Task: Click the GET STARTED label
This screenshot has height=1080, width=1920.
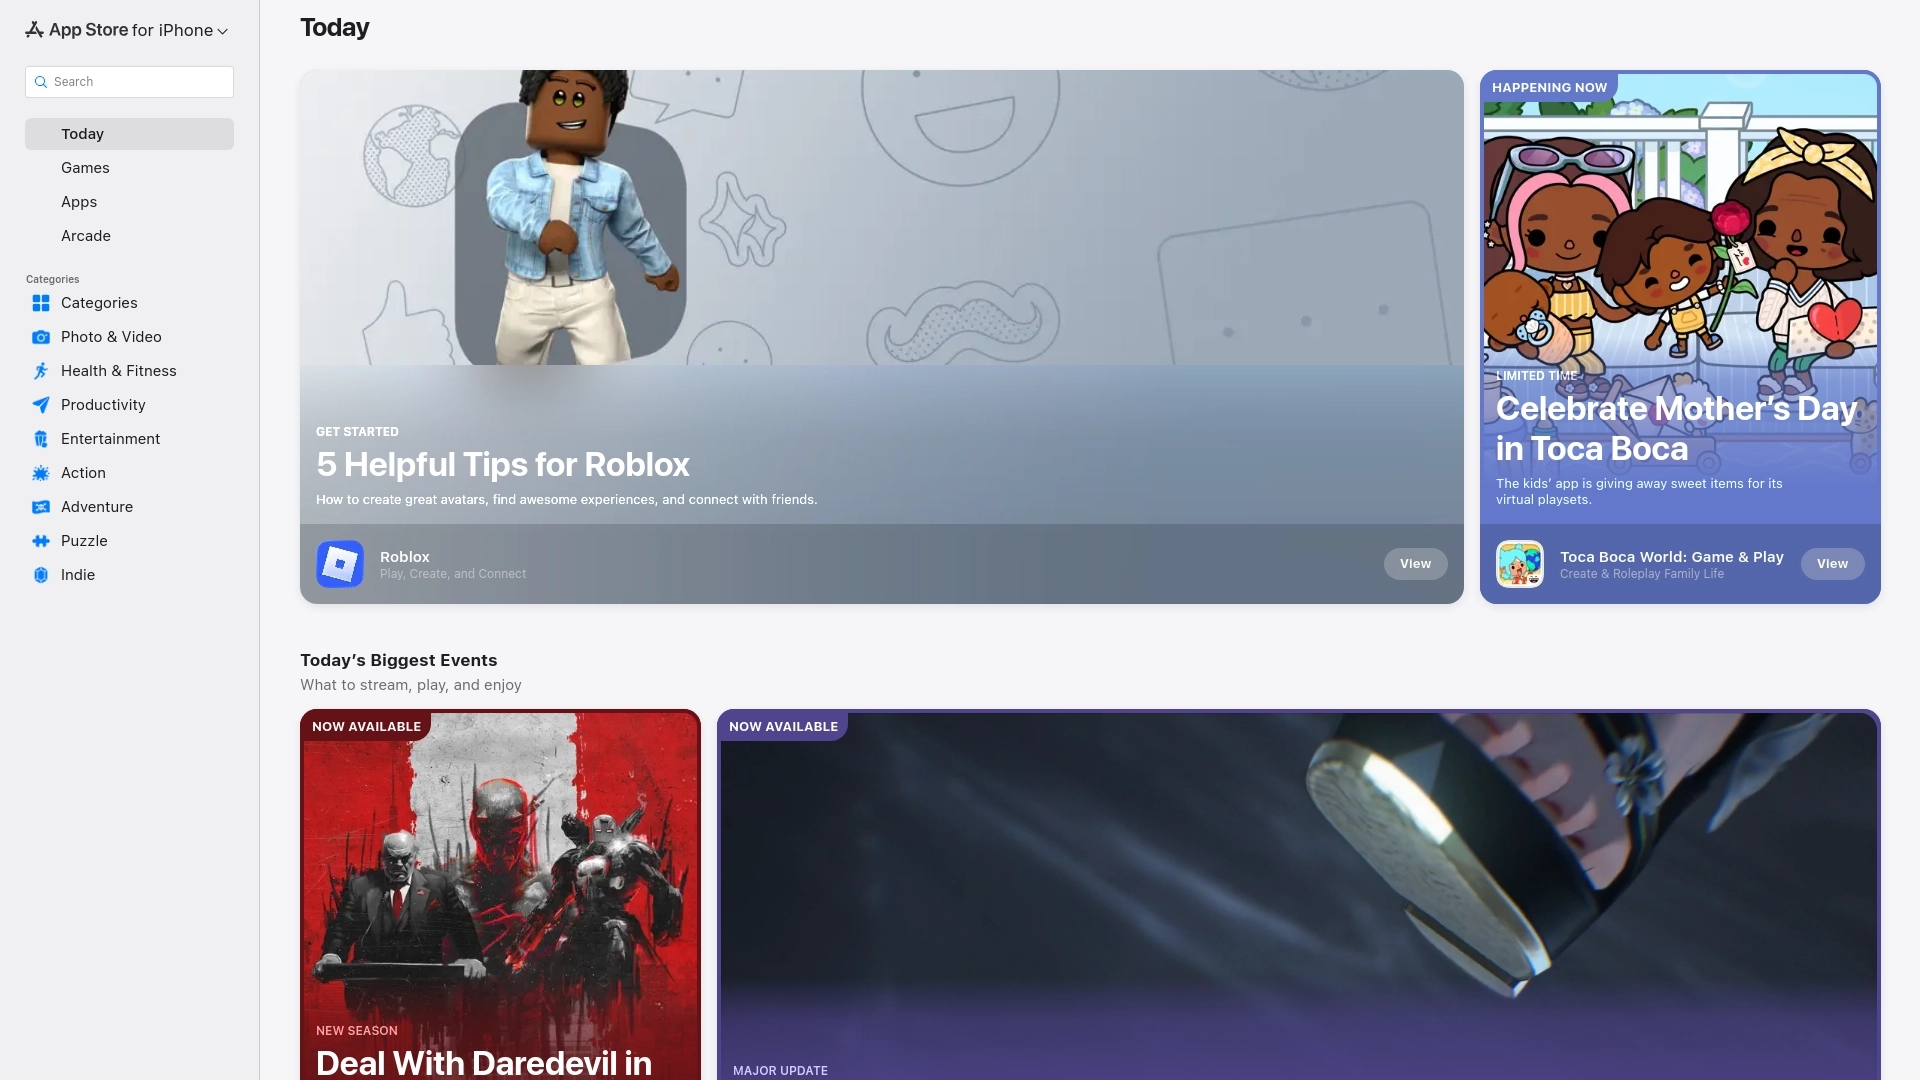Action: [x=357, y=432]
